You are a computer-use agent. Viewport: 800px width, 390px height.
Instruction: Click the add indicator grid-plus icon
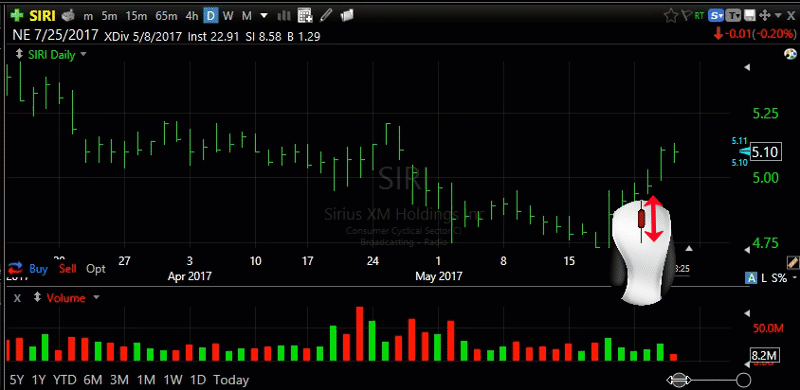[x=305, y=16]
